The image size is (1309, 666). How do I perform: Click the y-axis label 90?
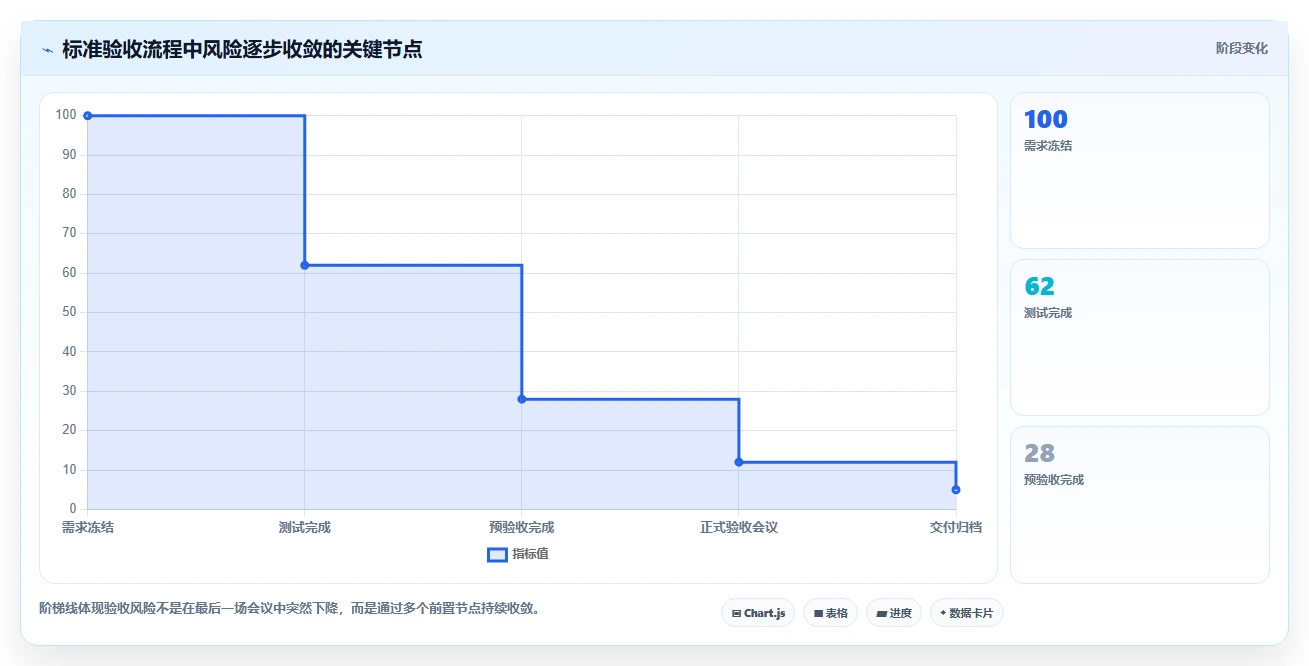pyautogui.click(x=69, y=155)
